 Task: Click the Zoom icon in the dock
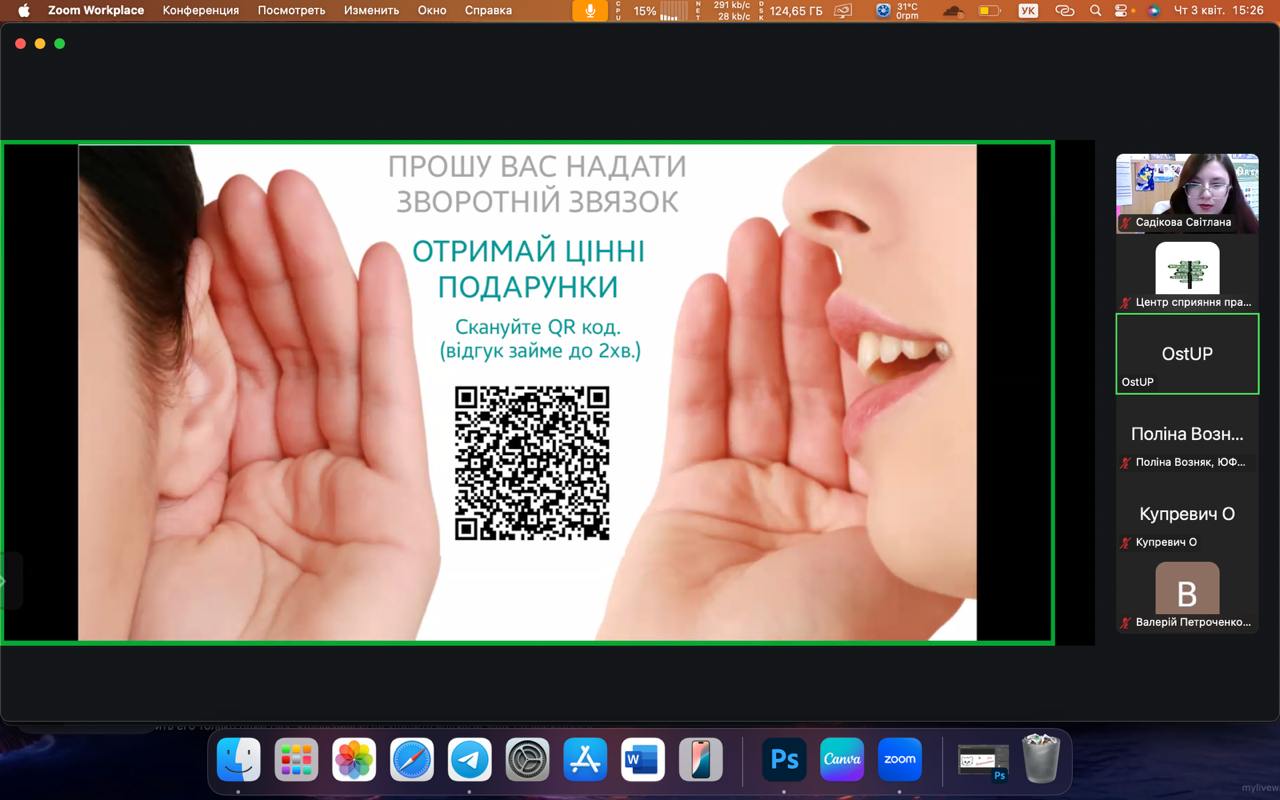(900, 760)
